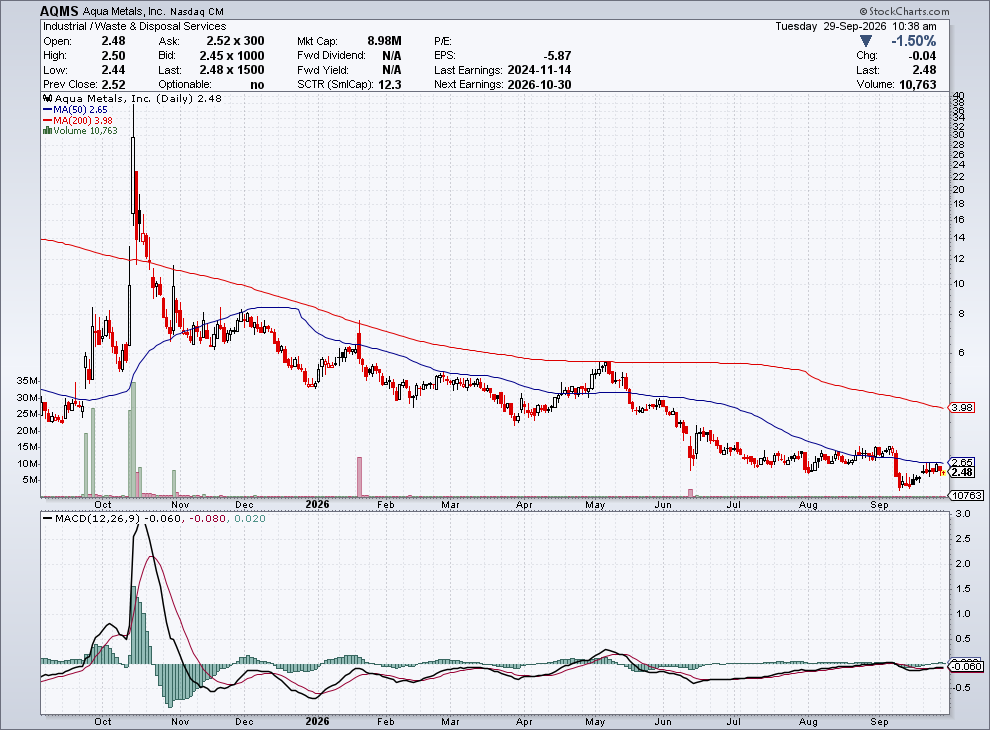
Task: Click the blue MA(50) legend line swatch
Action: click(x=48, y=109)
